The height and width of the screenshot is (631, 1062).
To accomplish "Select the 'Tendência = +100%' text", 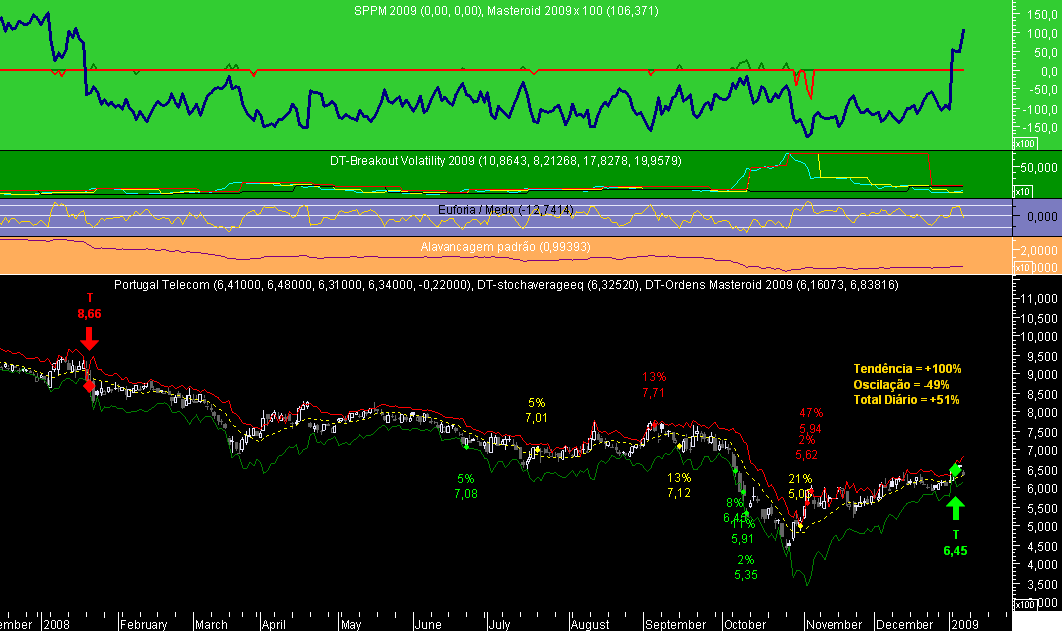I will pos(908,369).
